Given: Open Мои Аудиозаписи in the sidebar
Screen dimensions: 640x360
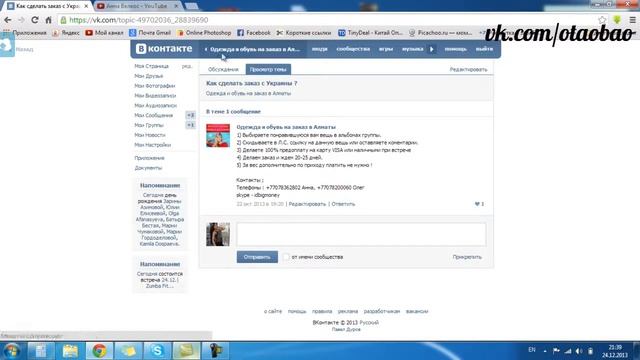Looking at the screenshot, I should pyautogui.click(x=156, y=105).
